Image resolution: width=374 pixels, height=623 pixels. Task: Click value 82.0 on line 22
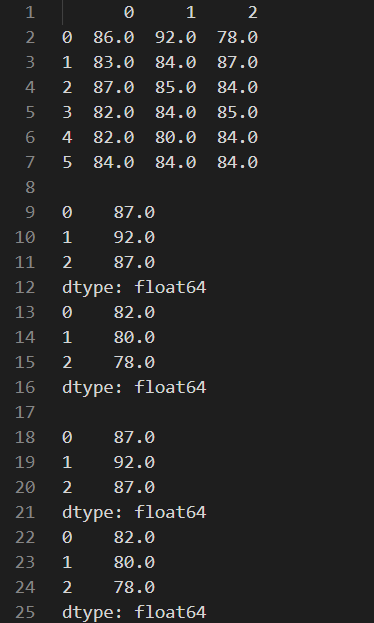134,537
